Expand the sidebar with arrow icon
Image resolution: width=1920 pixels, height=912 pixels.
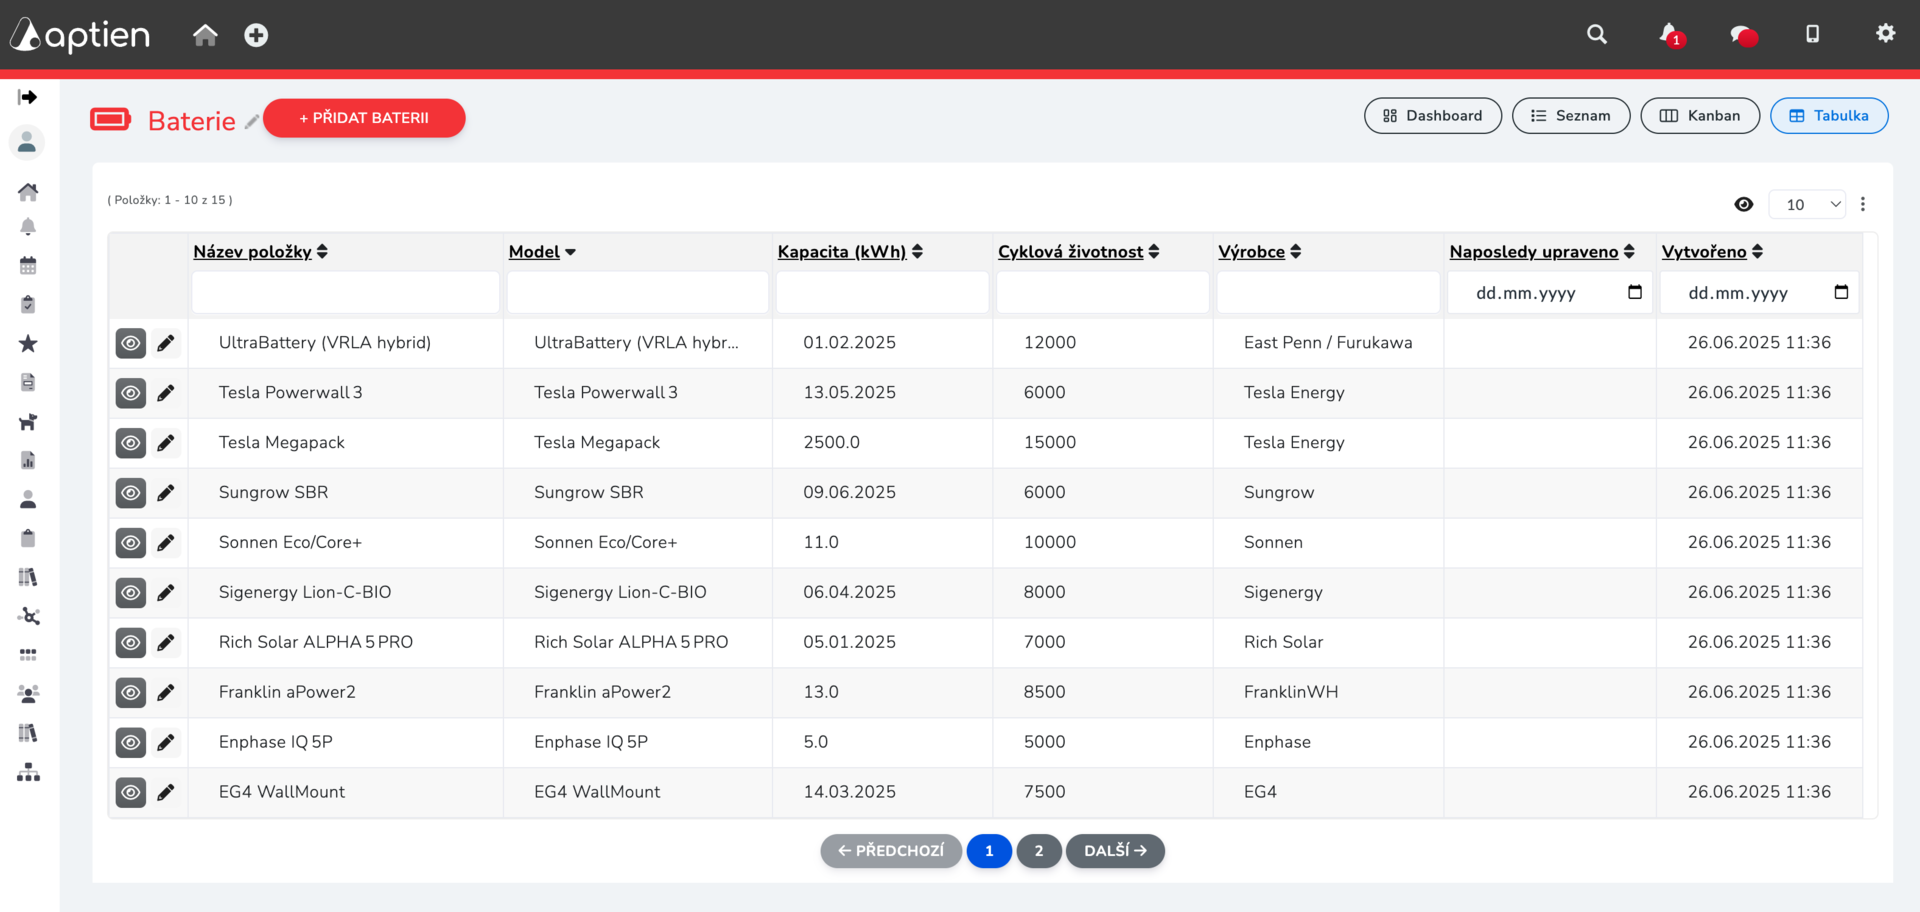click(x=28, y=97)
